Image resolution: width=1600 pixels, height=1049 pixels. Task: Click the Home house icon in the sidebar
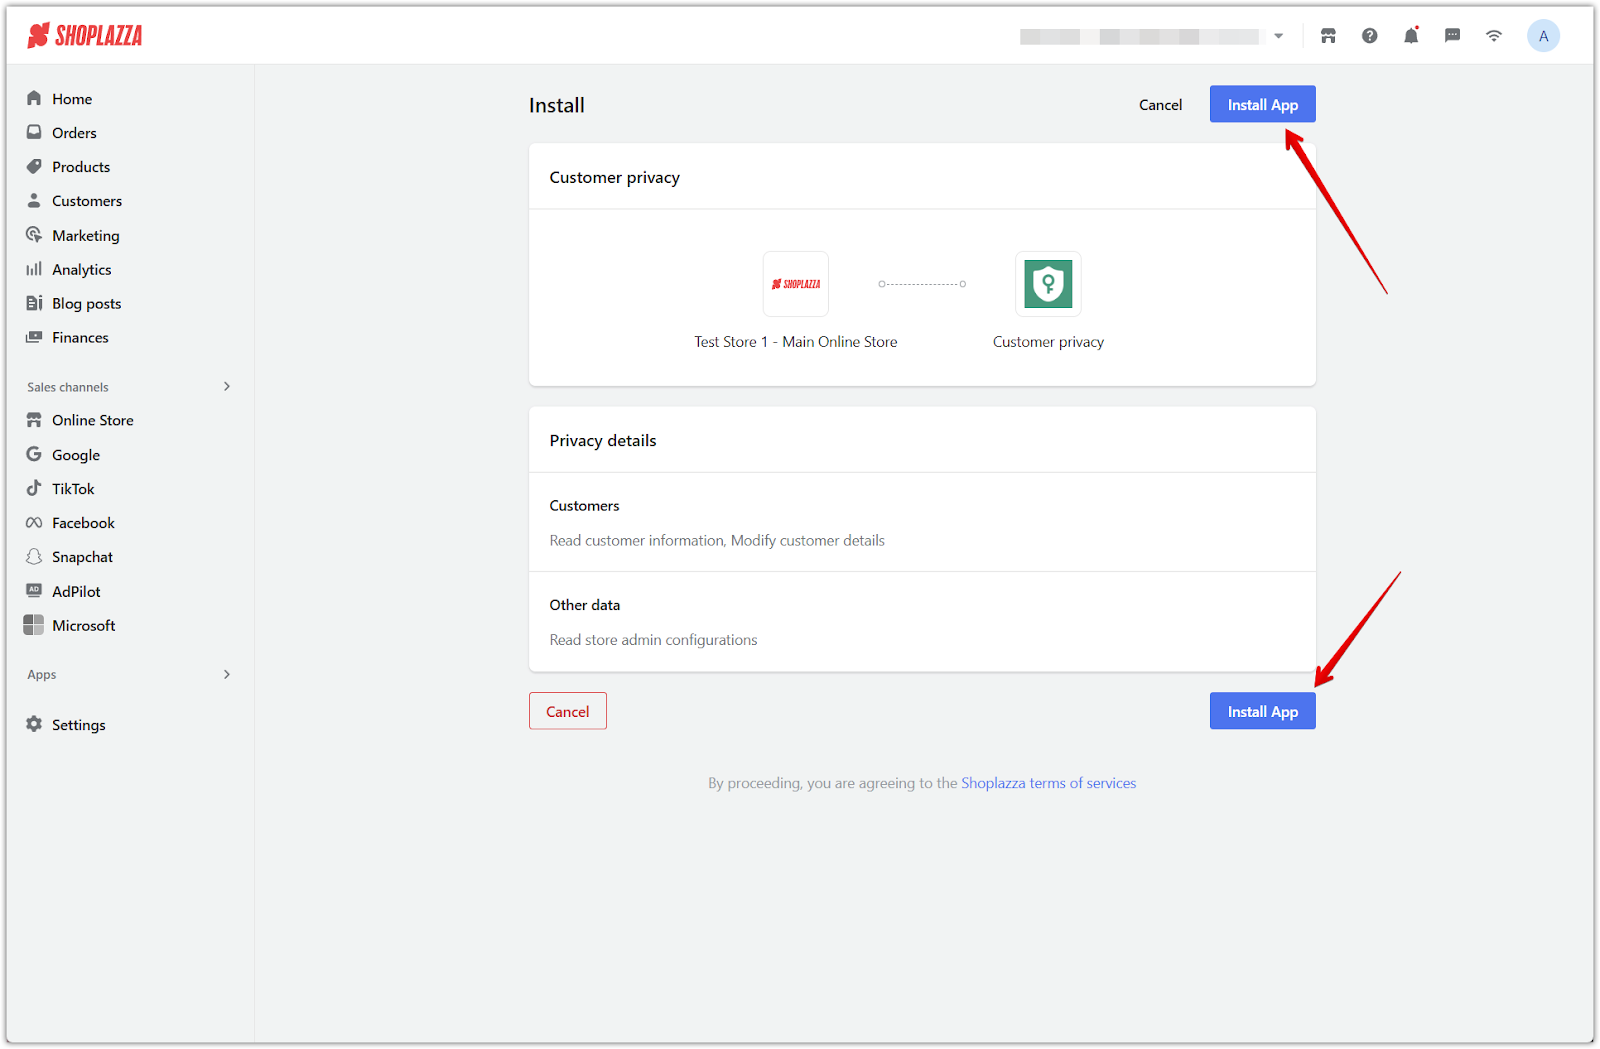point(34,98)
